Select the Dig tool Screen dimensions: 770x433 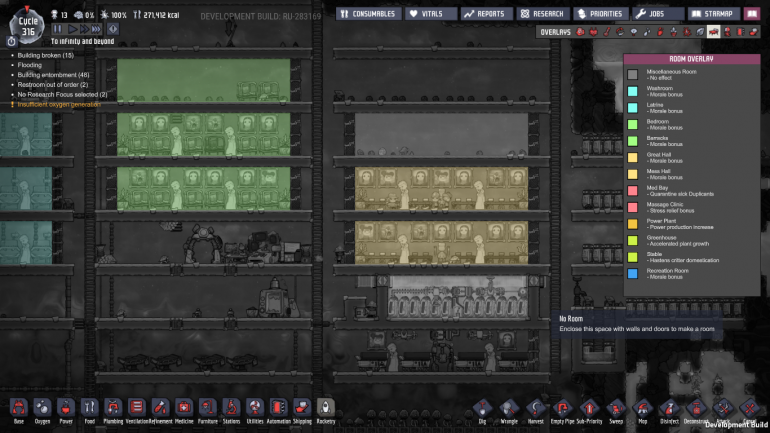pyautogui.click(x=482, y=409)
